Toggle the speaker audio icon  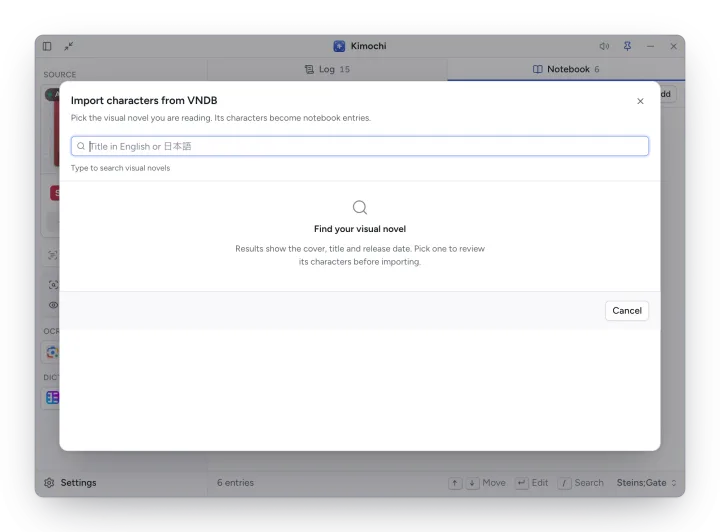tap(604, 46)
